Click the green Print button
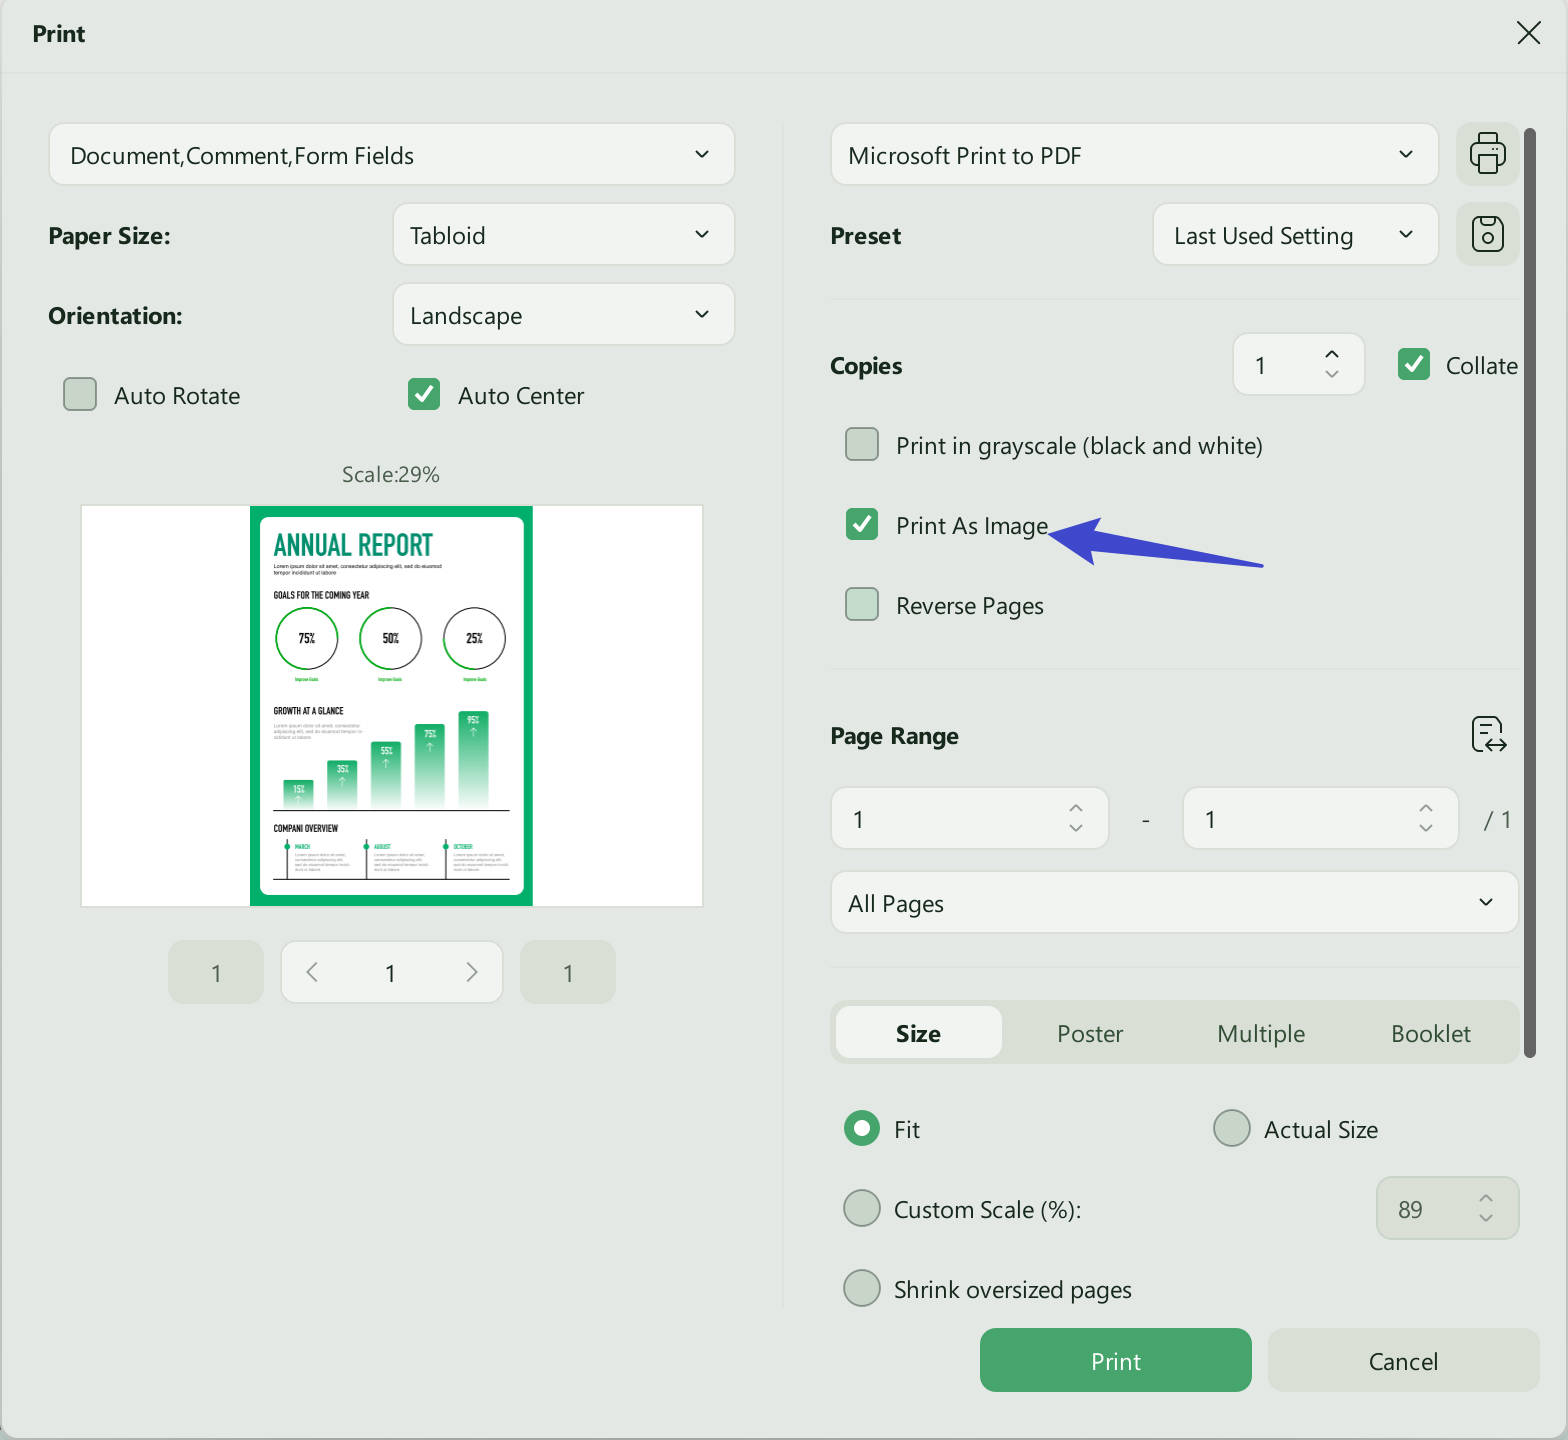The height and width of the screenshot is (1440, 1568). (x=1115, y=1360)
